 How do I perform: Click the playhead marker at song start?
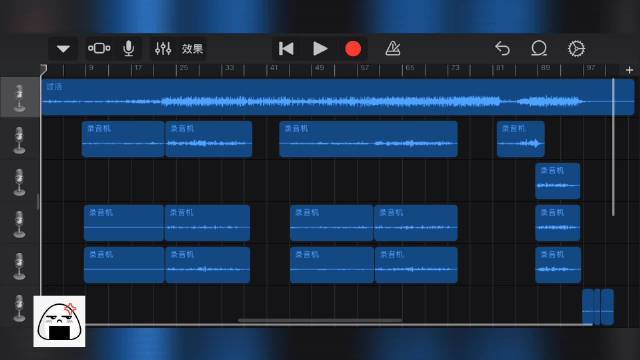(x=44, y=69)
